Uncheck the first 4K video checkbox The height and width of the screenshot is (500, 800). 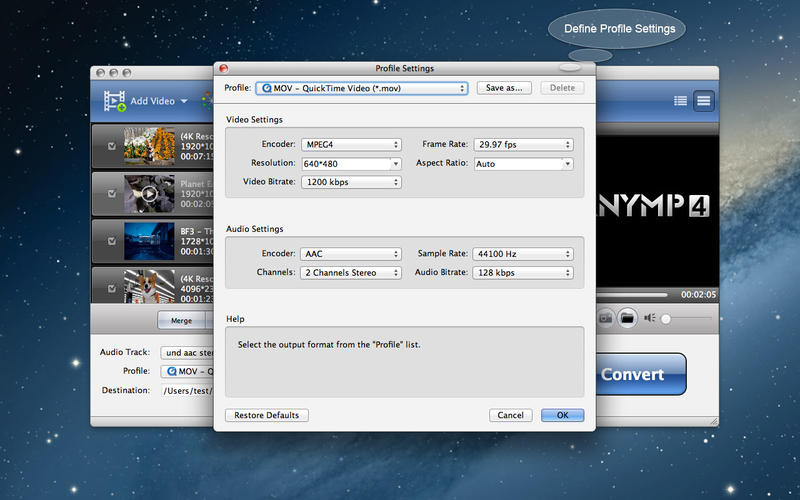[111, 146]
